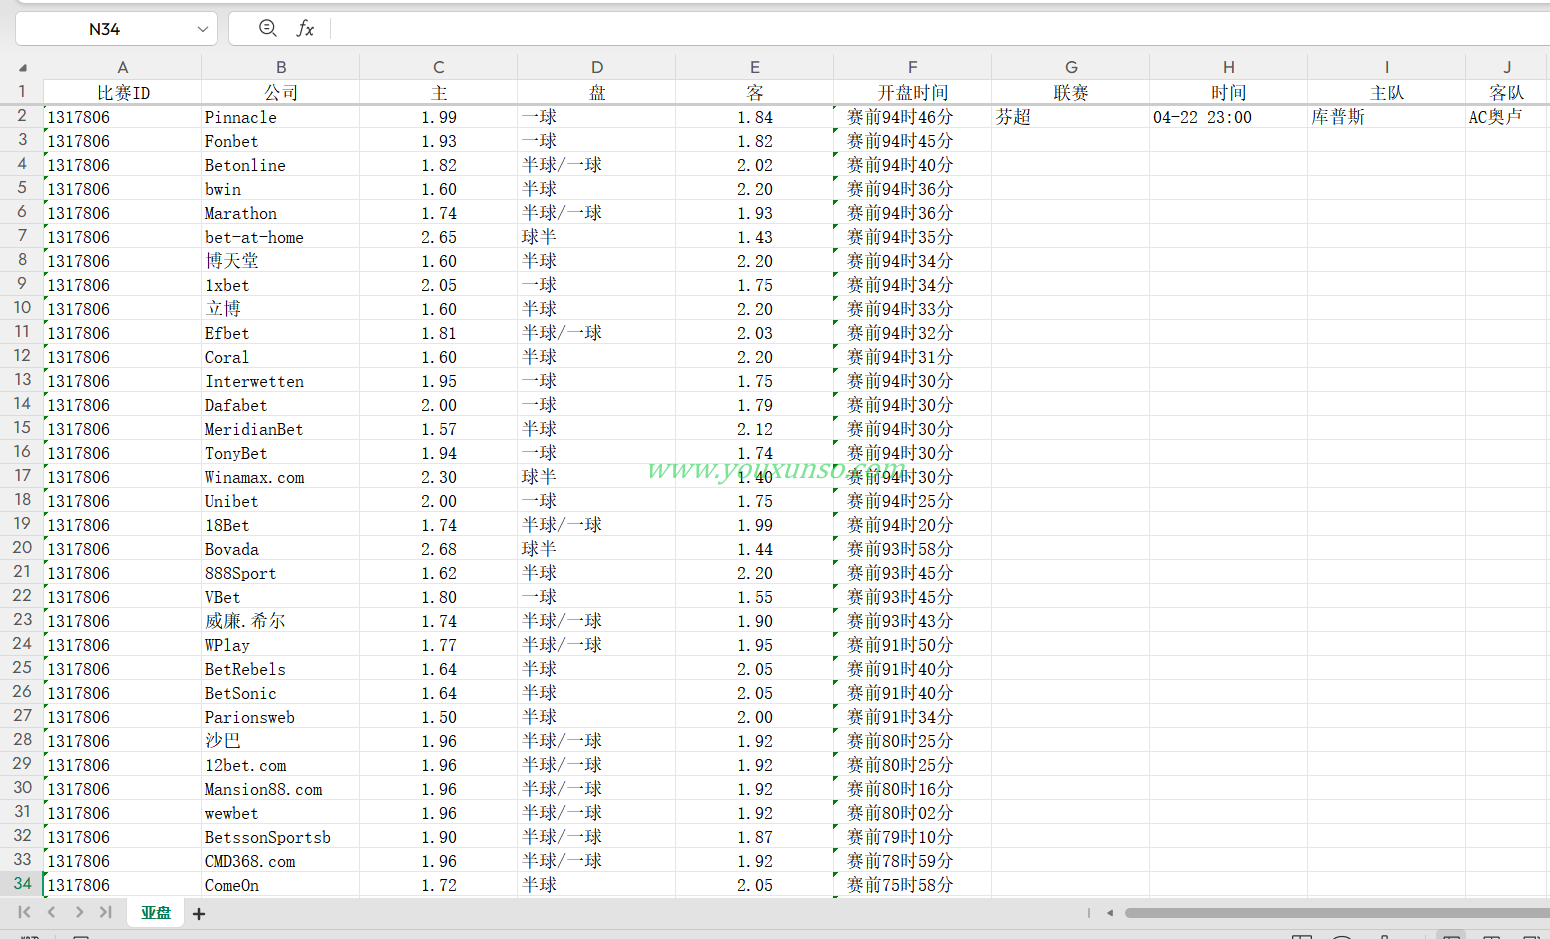Select column H header

pos(1229,67)
